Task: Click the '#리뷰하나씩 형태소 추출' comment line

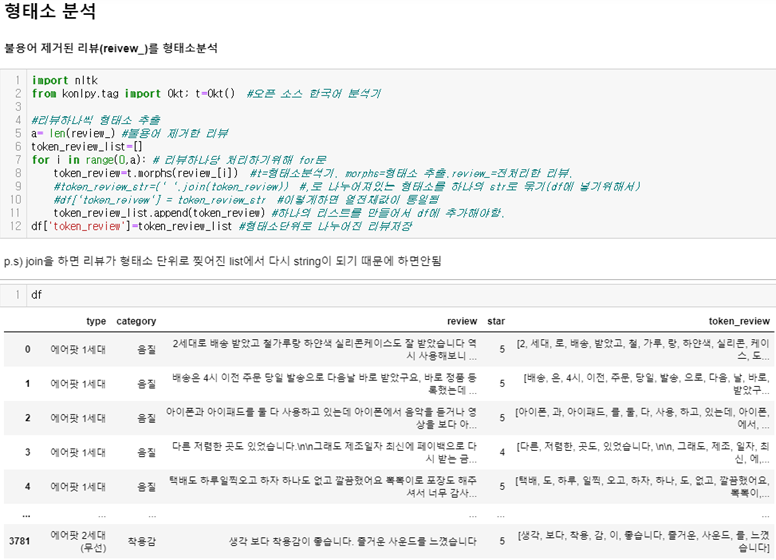Action: point(96,120)
